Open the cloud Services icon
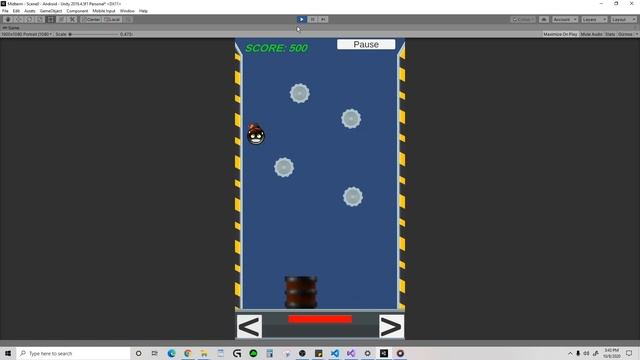The image size is (640, 360). point(544,19)
